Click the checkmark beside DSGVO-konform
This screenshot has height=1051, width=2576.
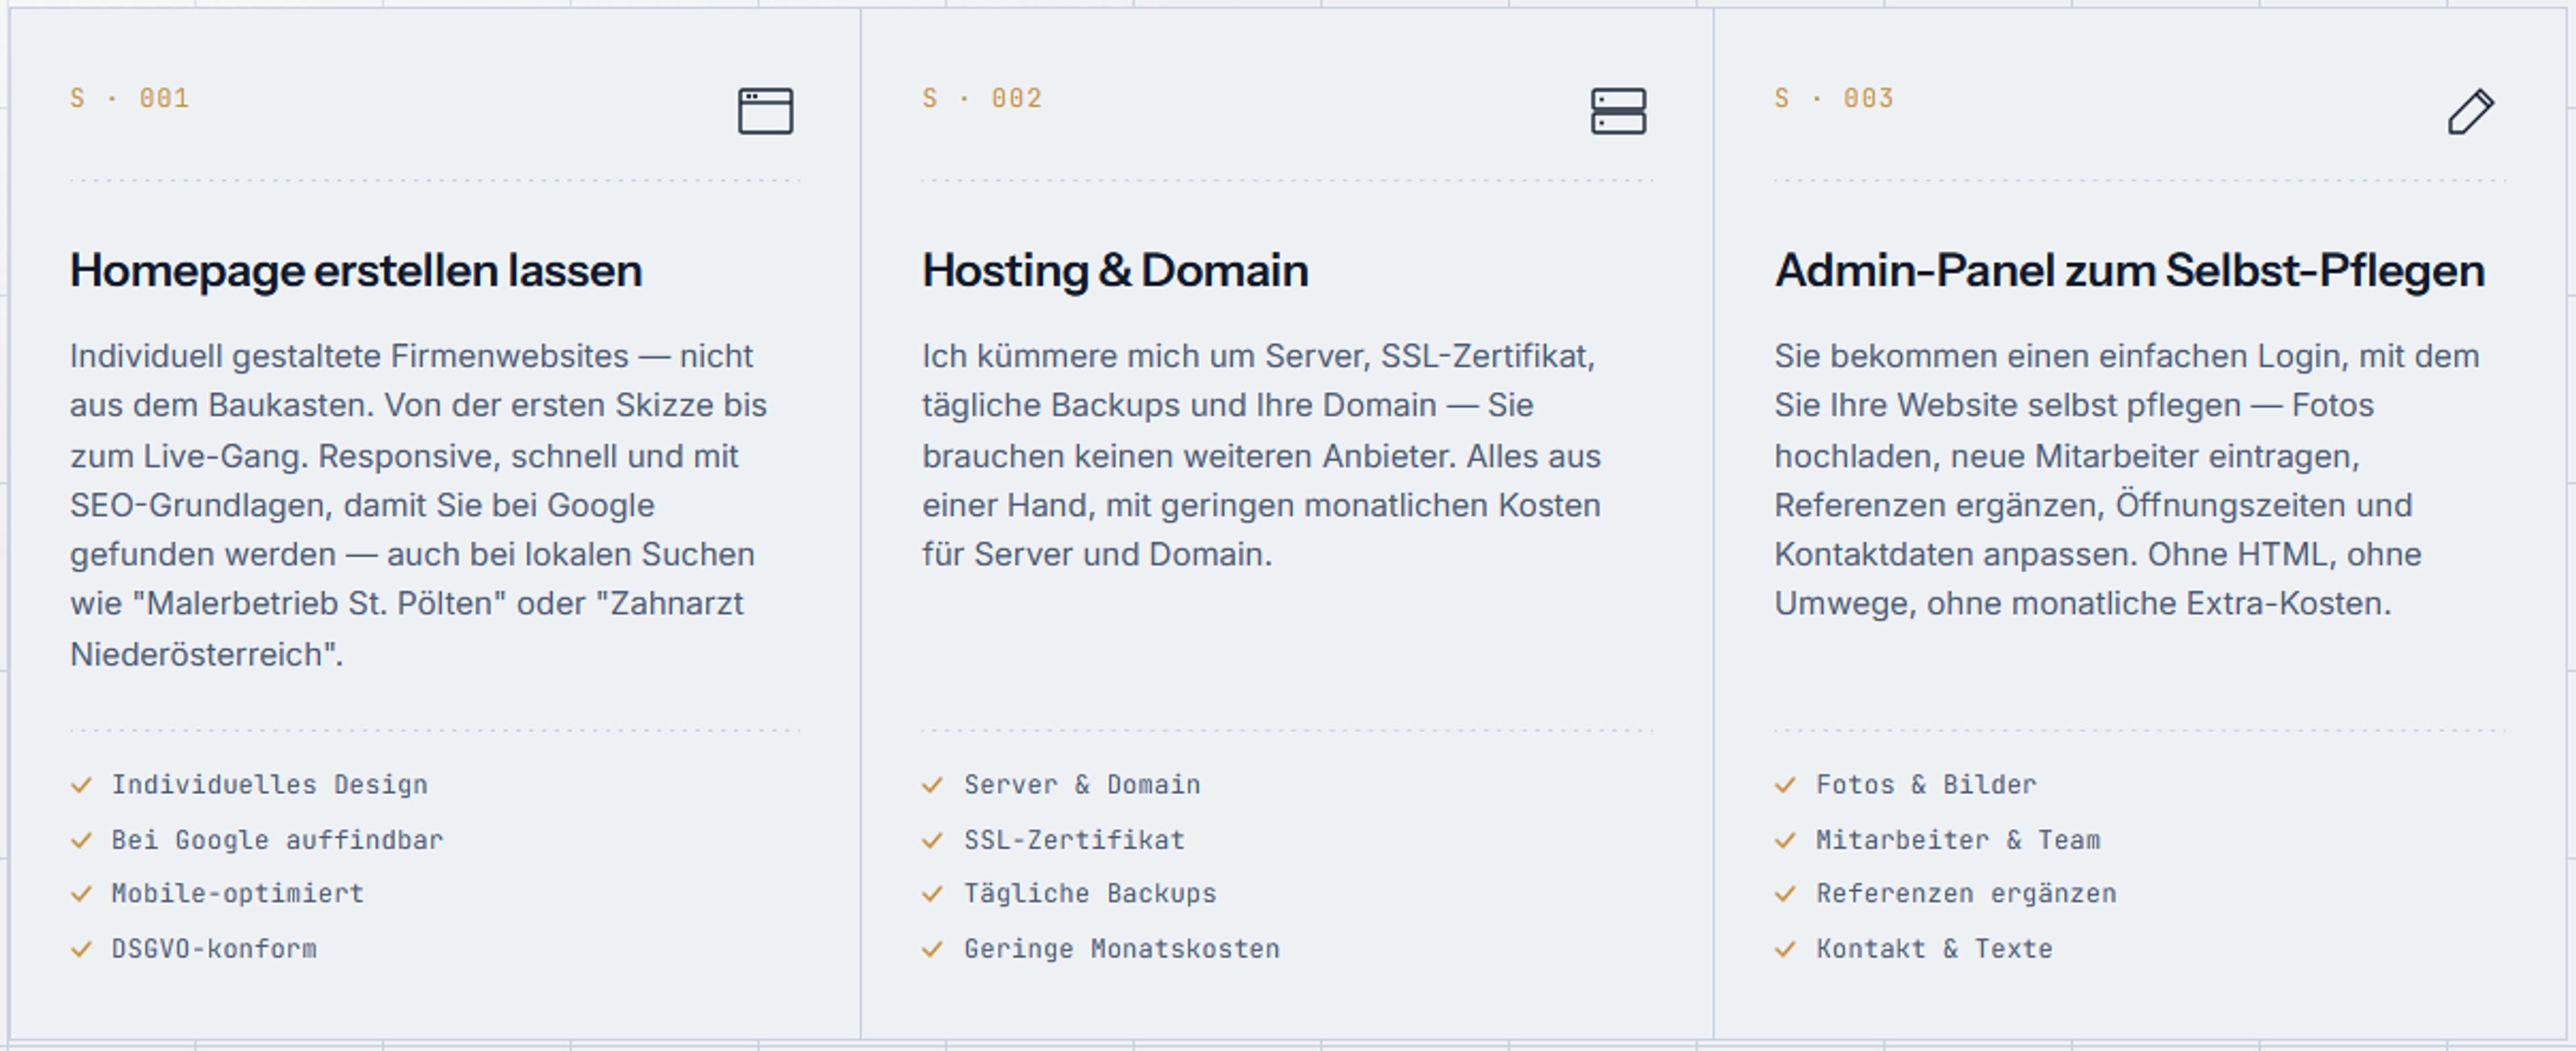[82, 949]
